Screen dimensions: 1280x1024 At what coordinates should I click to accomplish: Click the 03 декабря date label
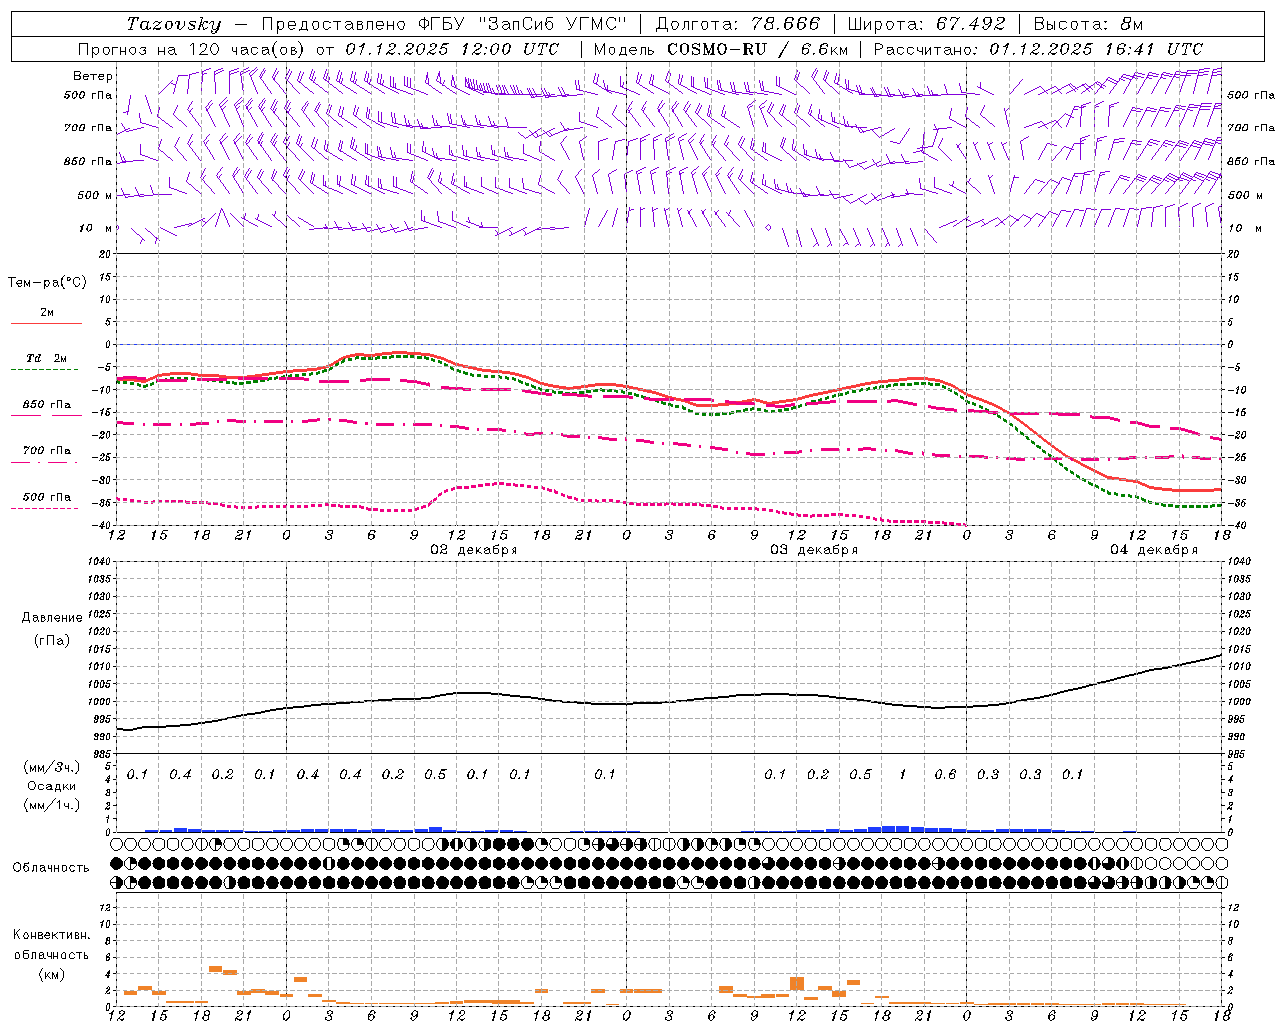coord(814,550)
